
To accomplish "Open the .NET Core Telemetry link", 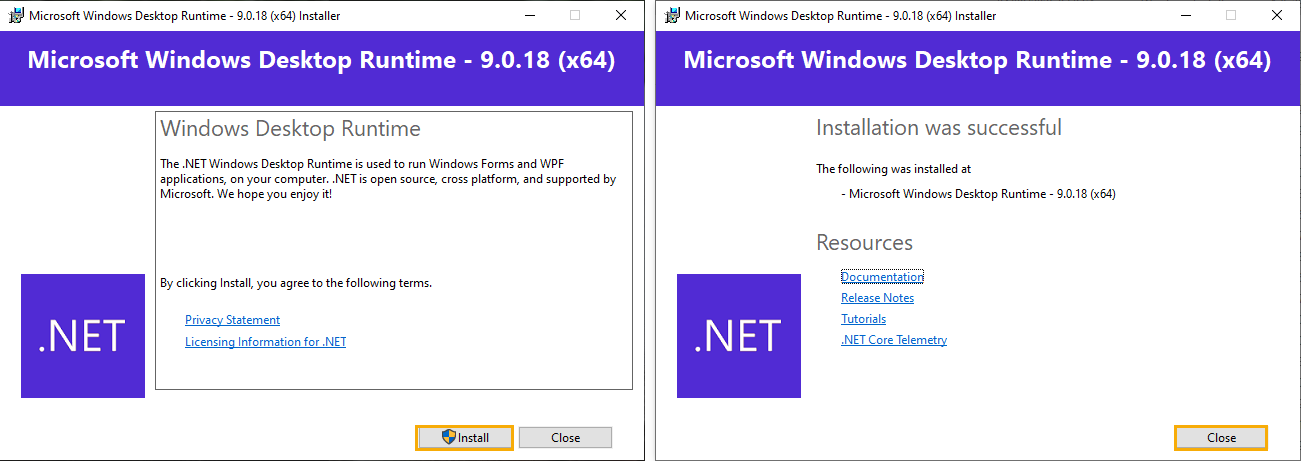I will click(x=894, y=340).
